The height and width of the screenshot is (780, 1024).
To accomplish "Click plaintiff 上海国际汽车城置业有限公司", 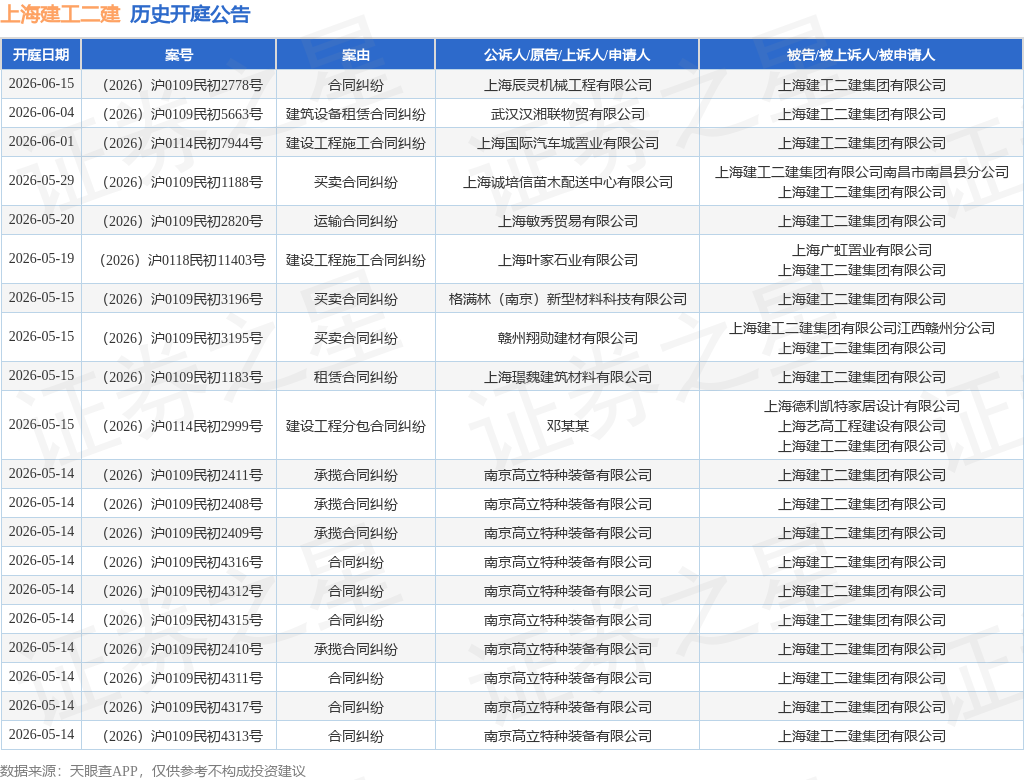I will (x=568, y=143).
